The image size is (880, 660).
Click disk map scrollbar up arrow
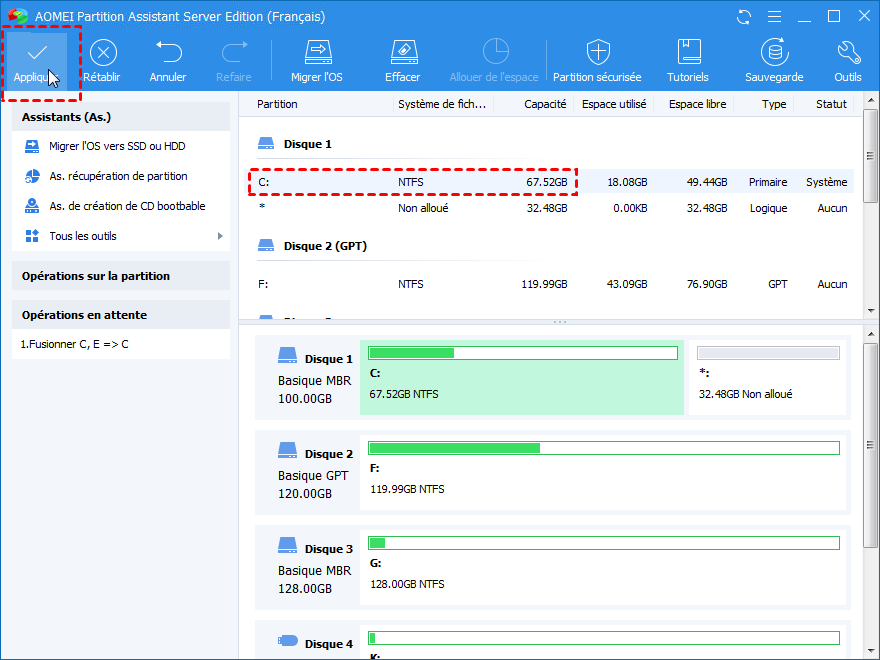[870, 334]
